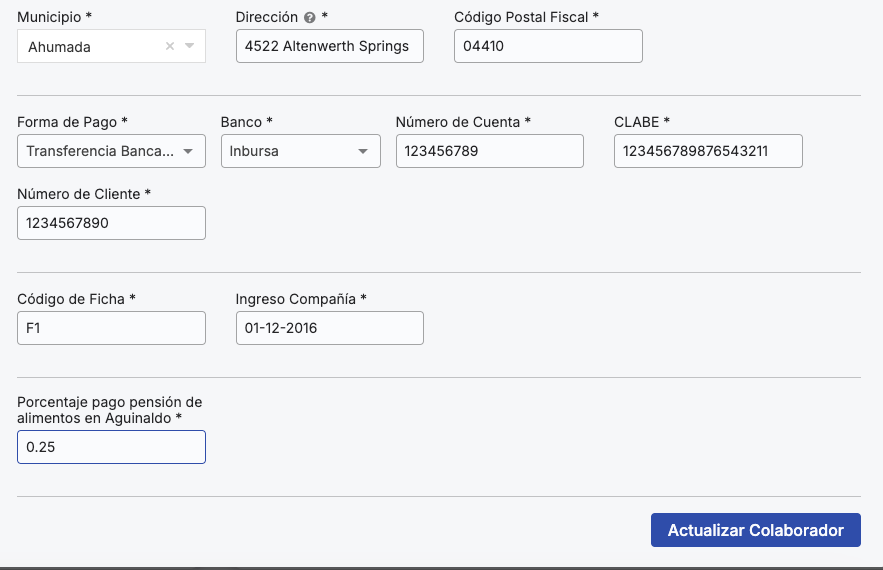This screenshot has width=883, height=570.
Task: Click the 'Forma de Pago' label text
Action: [x=67, y=122]
